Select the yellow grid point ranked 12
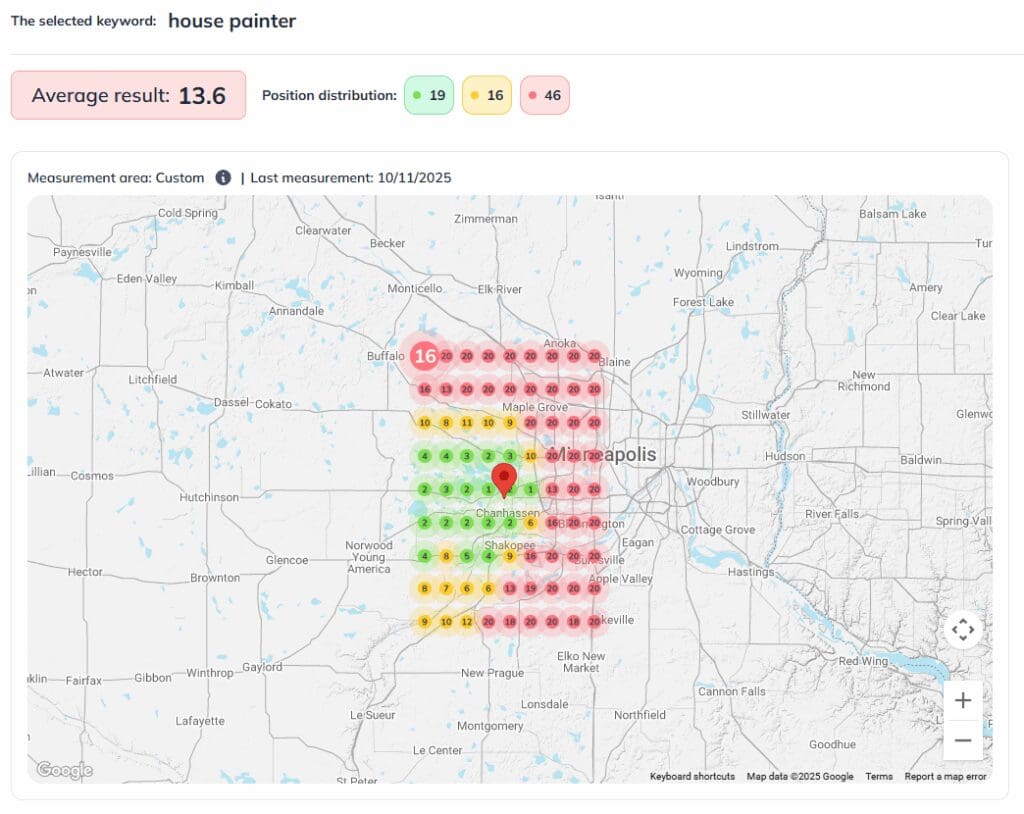 (x=467, y=622)
